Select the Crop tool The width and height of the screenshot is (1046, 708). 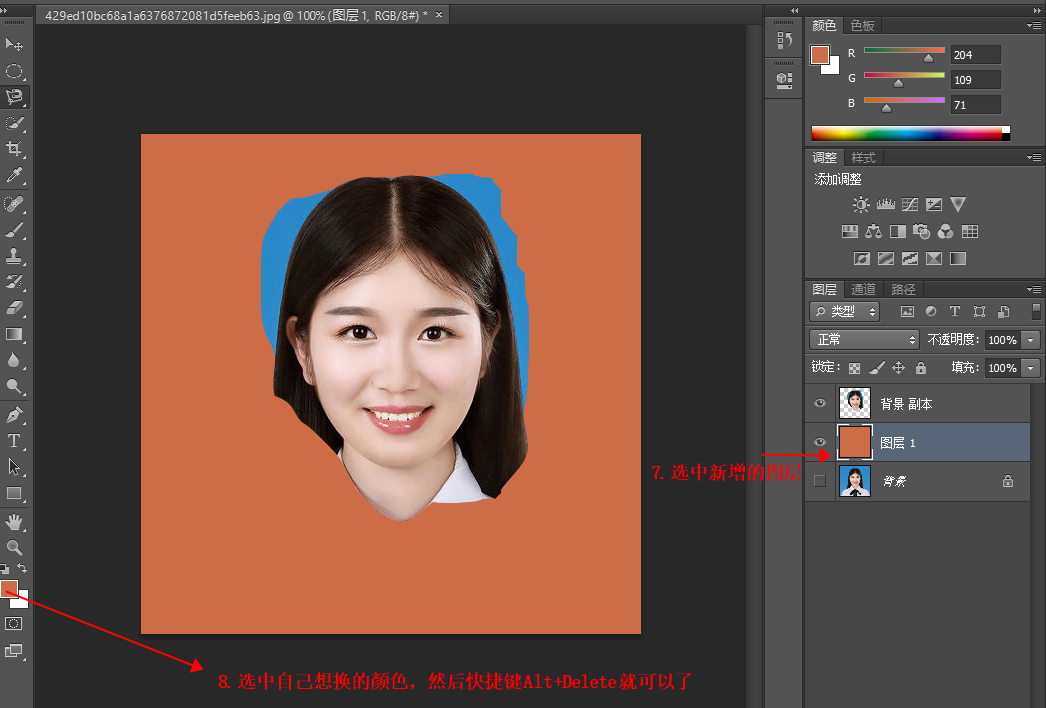[14, 148]
